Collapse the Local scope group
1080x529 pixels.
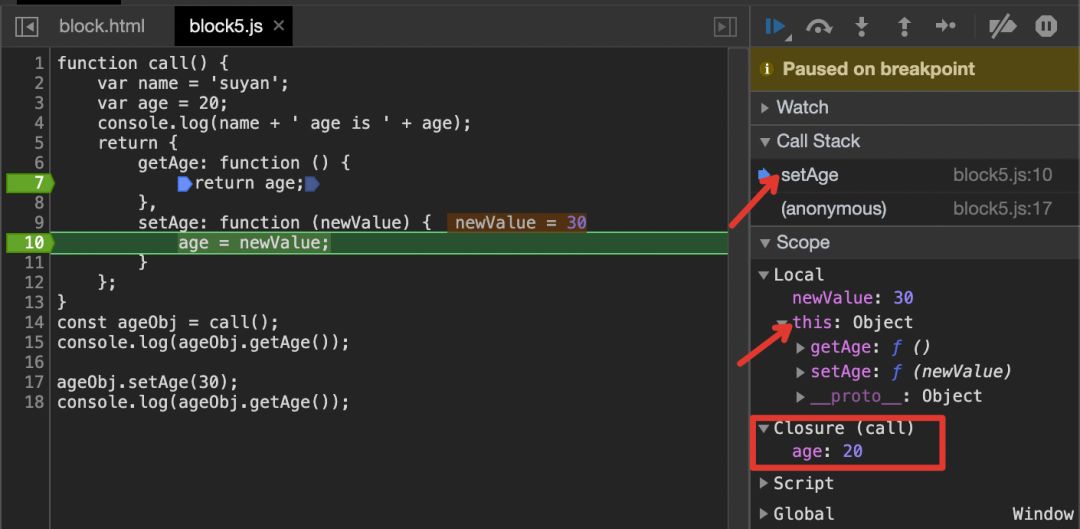pyautogui.click(x=763, y=275)
